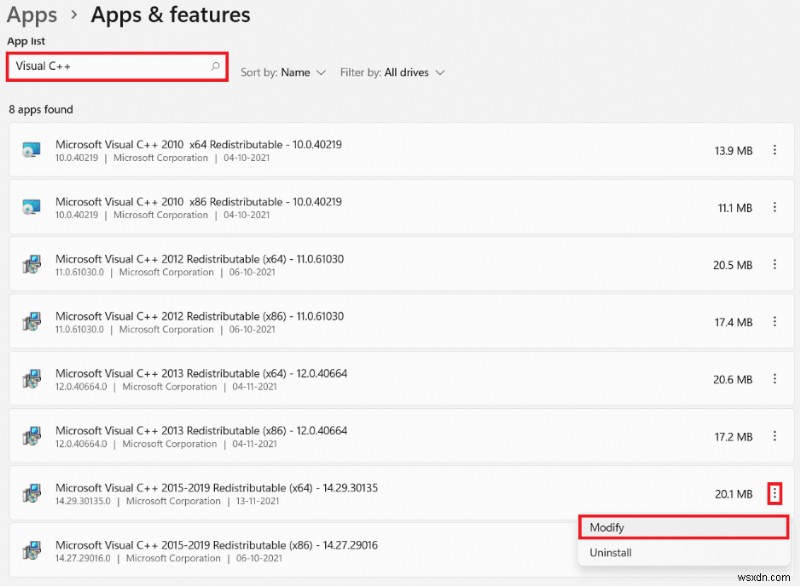Click the 20.1 MB size value

(x=734, y=494)
